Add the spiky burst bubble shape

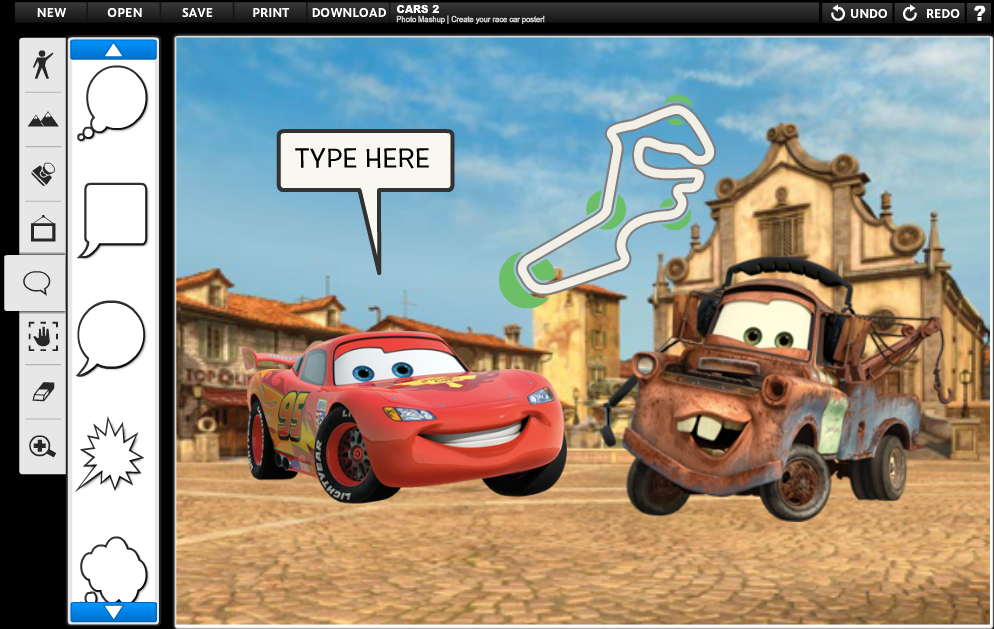(x=110, y=454)
